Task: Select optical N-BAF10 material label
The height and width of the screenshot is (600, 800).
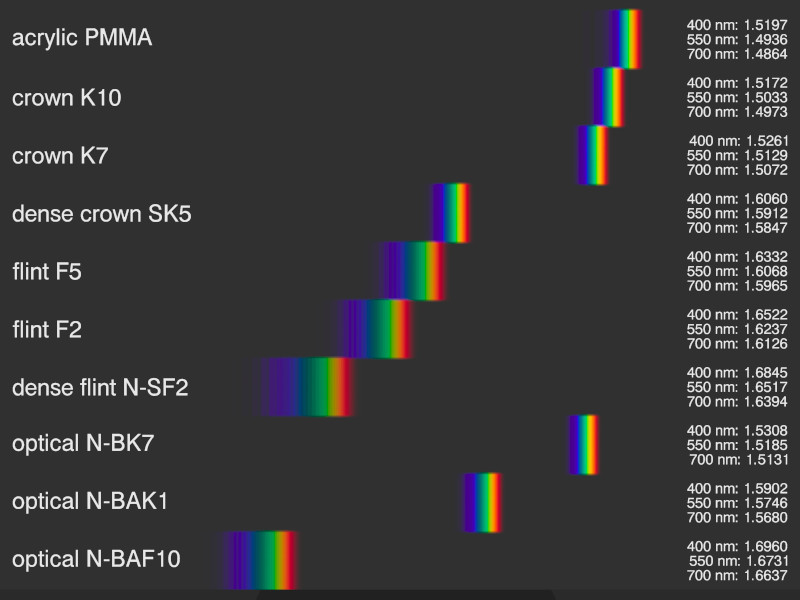Action: tap(96, 560)
